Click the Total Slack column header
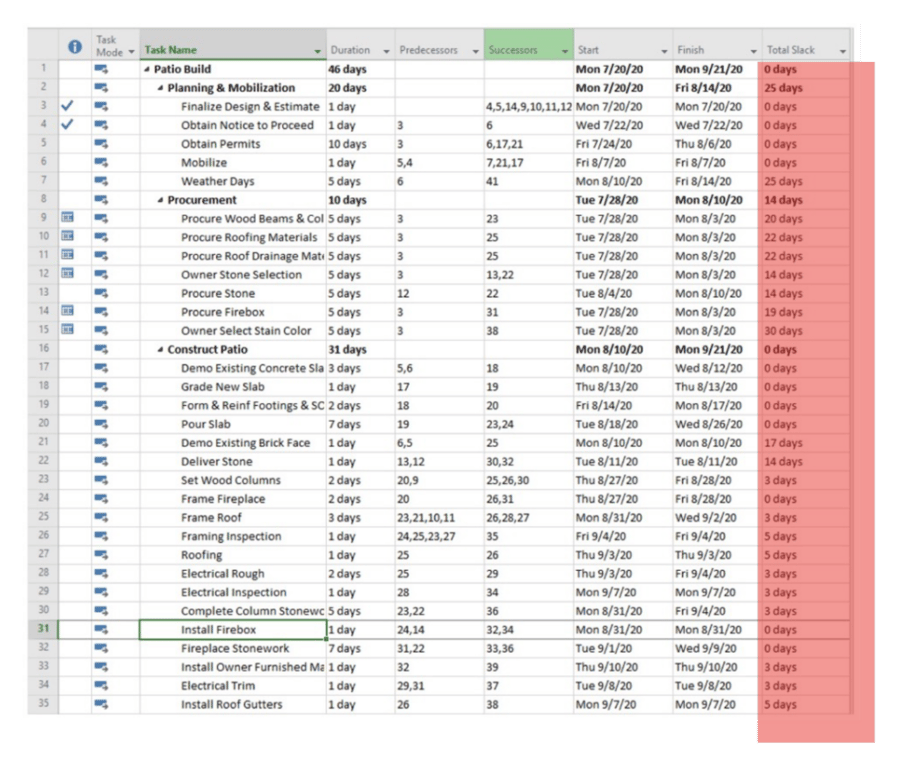900x772 pixels. [x=790, y=46]
